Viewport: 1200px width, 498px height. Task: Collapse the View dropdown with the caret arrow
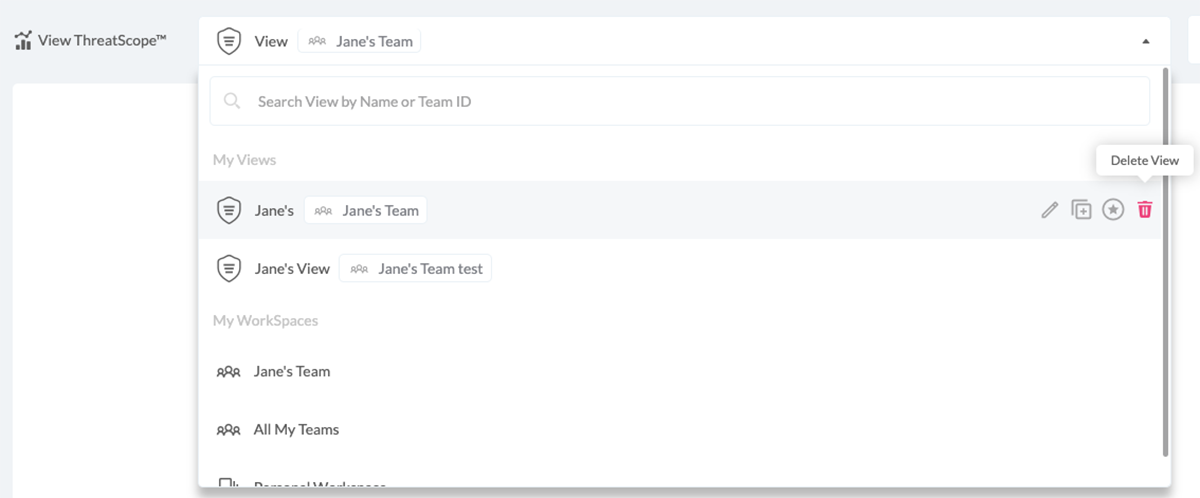click(x=1145, y=42)
